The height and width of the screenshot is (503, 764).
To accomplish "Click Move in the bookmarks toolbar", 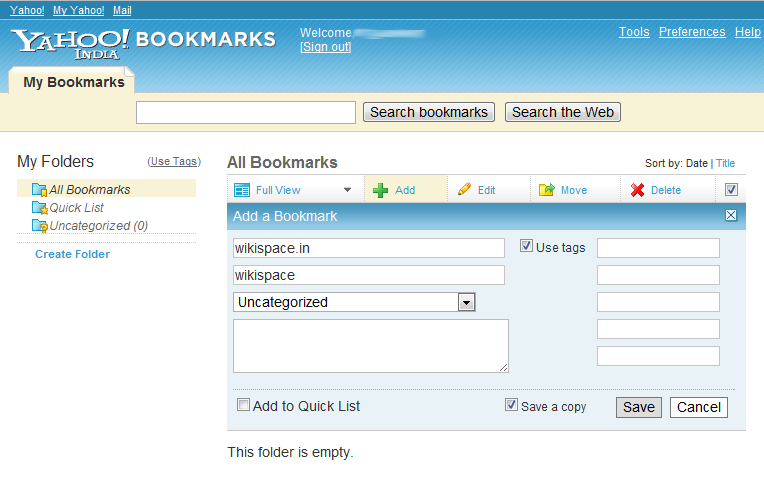I will click(574, 190).
